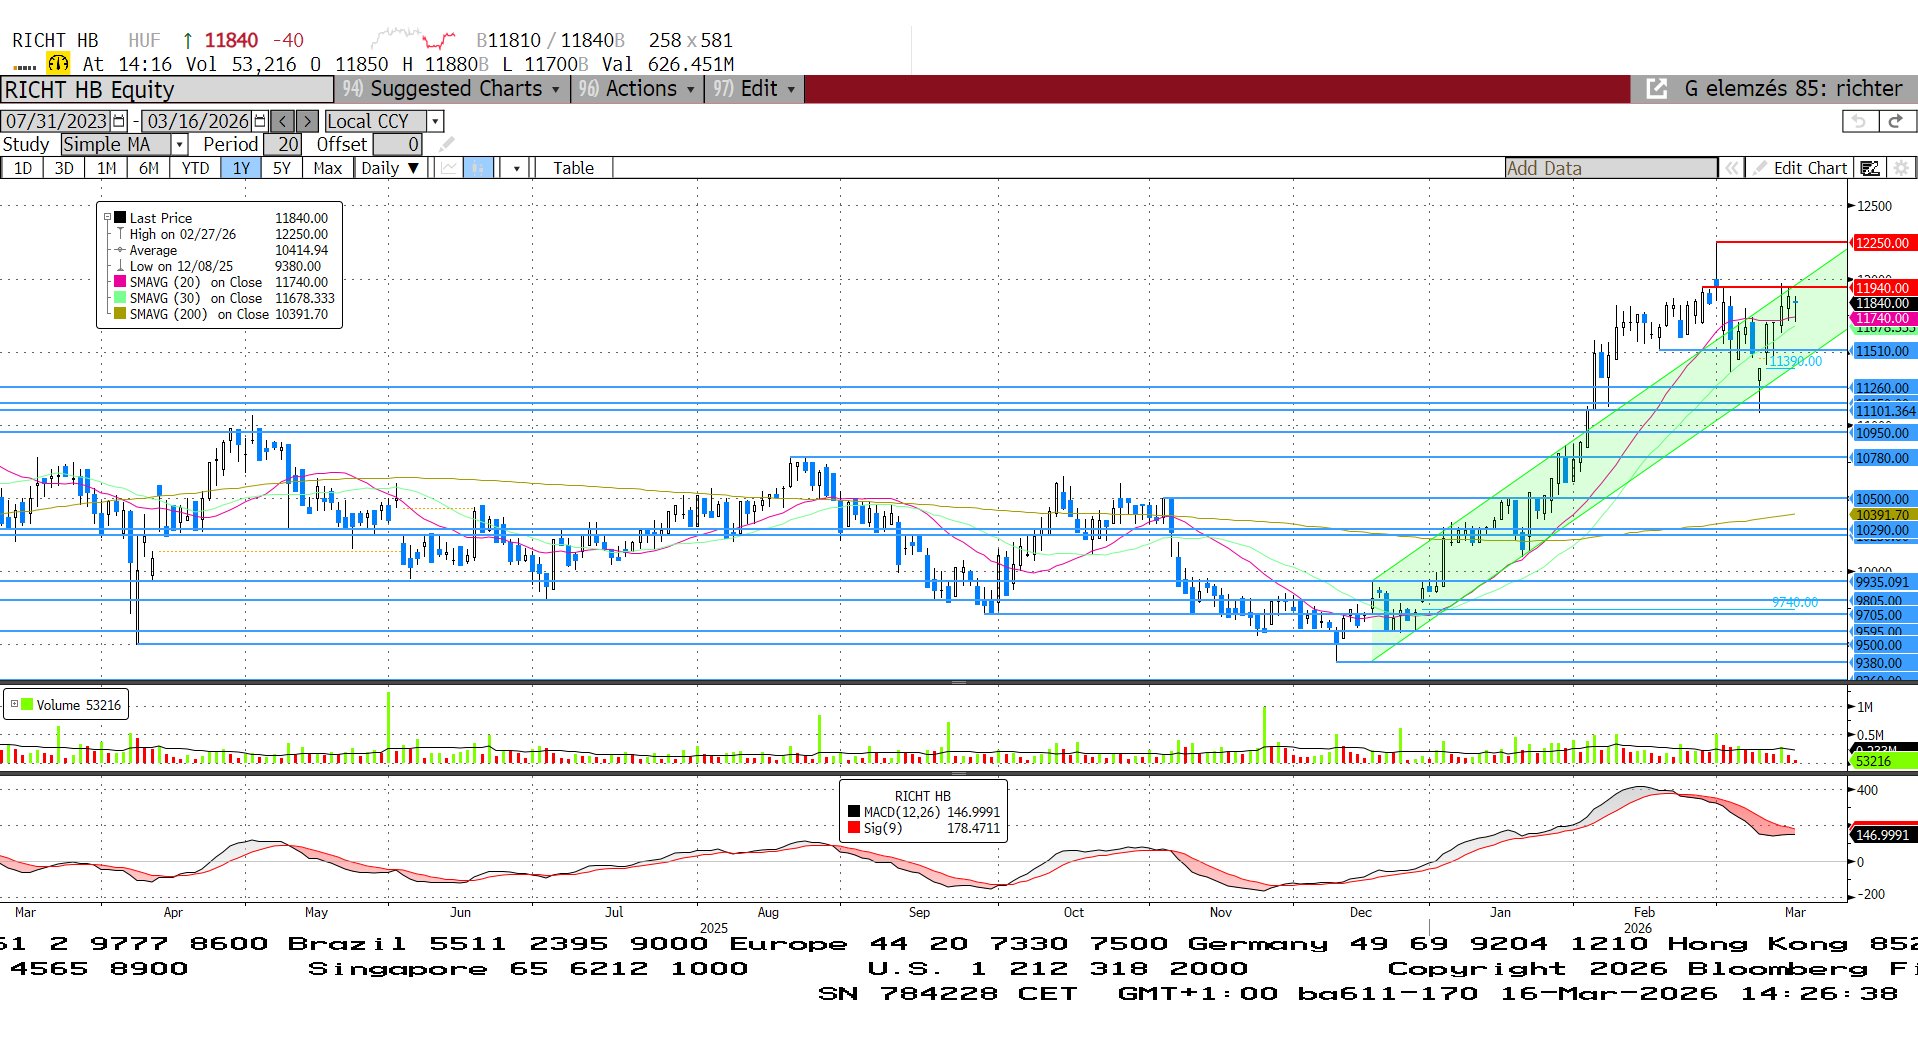Viewport: 1918px width, 1045px height.
Task: Switch to the candlestick chart type
Action: point(478,168)
